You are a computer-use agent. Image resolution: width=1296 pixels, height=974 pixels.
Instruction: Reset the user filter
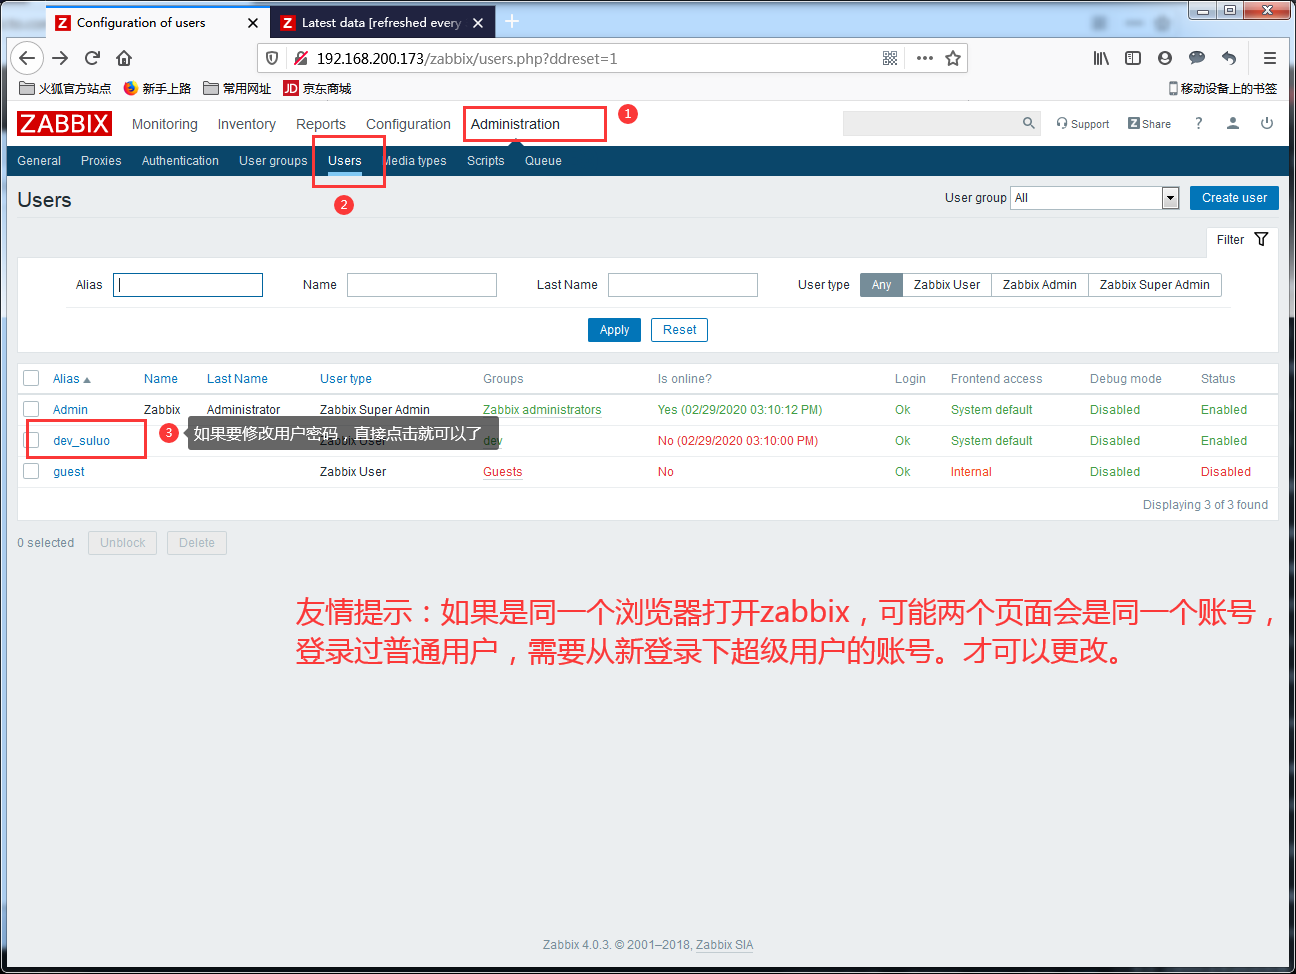[679, 330]
